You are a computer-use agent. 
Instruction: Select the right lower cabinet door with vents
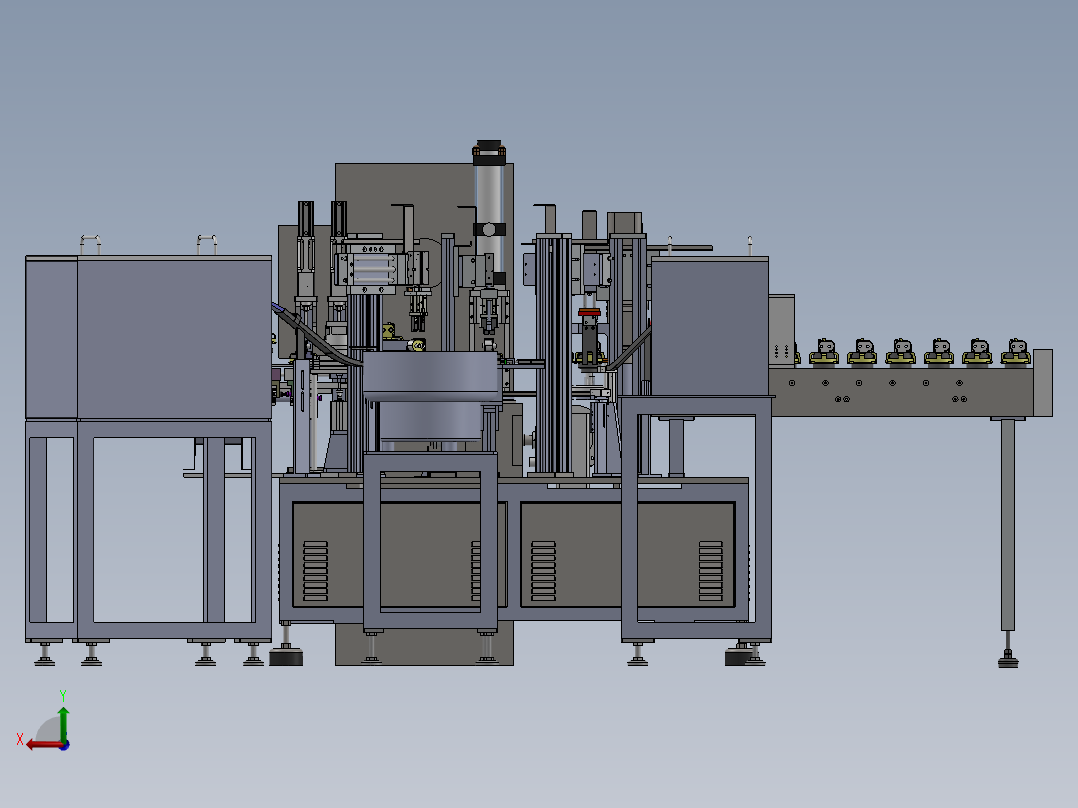pos(628,555)
